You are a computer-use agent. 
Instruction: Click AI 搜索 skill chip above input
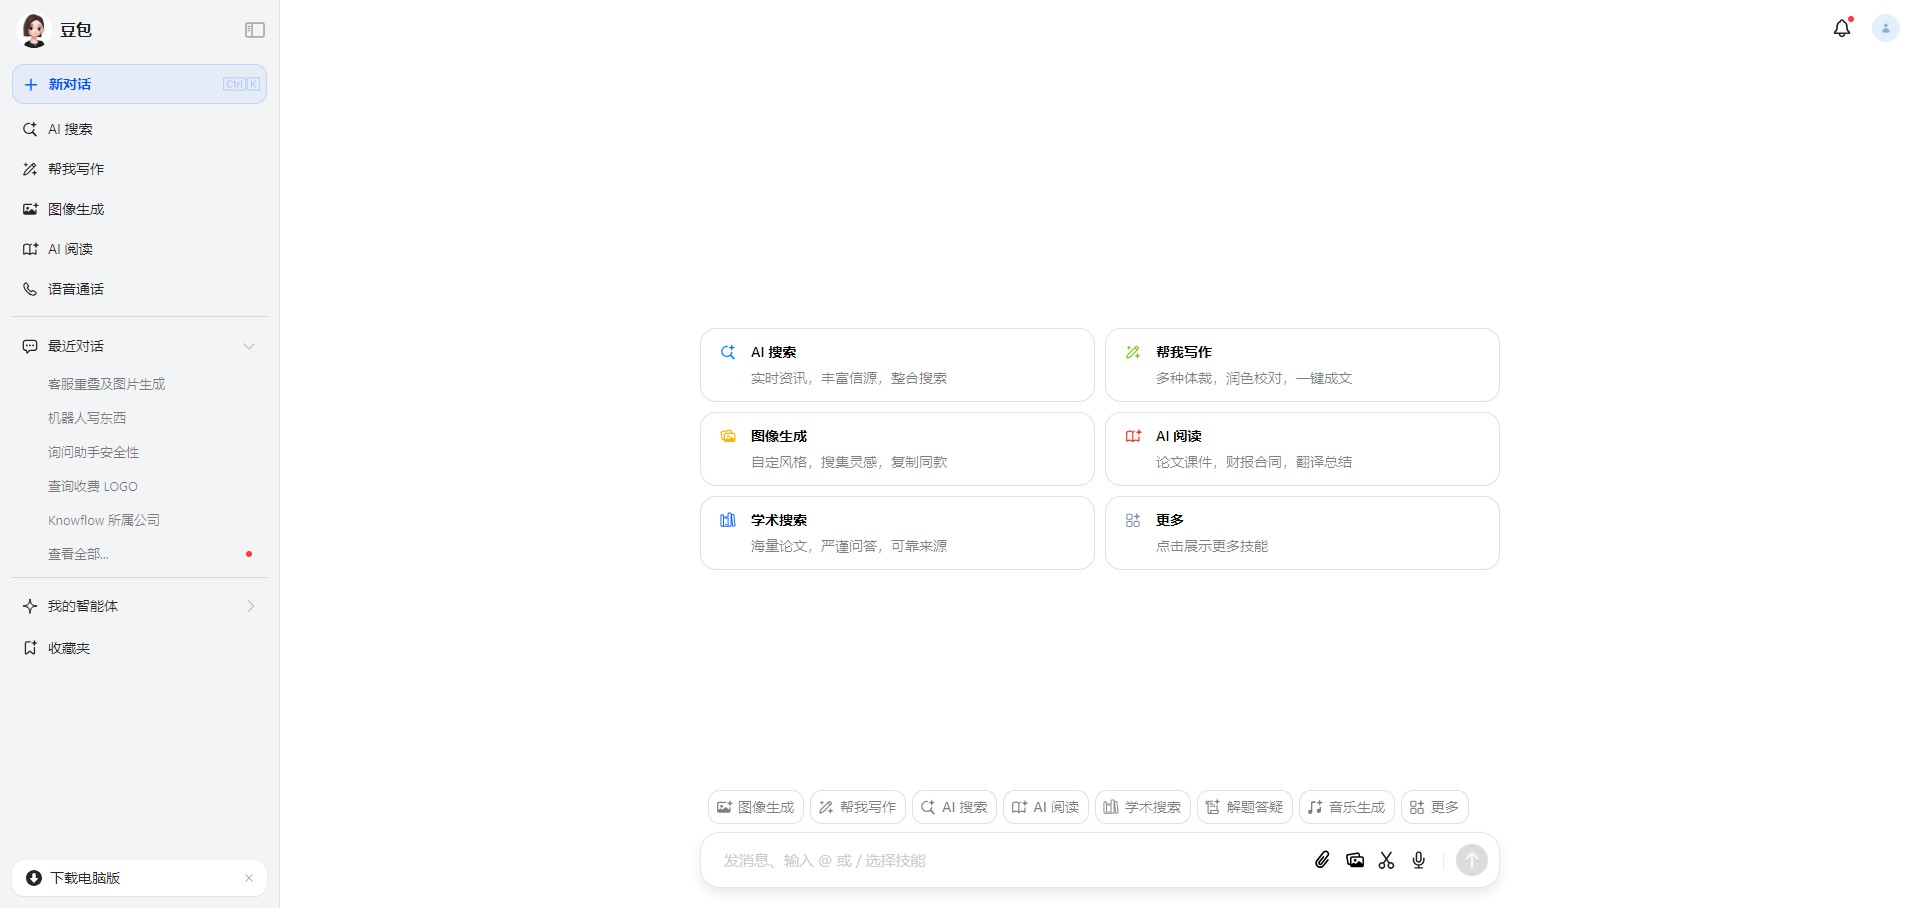[x=954, y=807]
